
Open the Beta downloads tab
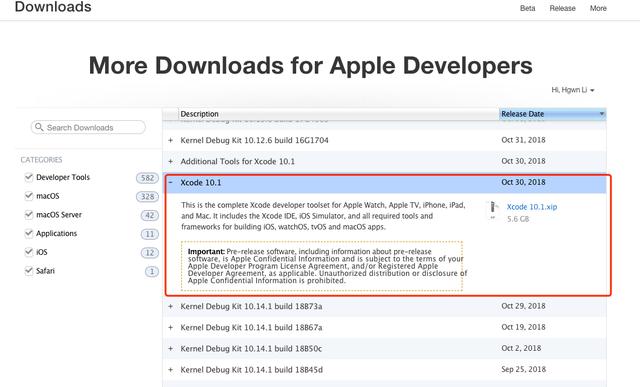[x=527, y=8]
